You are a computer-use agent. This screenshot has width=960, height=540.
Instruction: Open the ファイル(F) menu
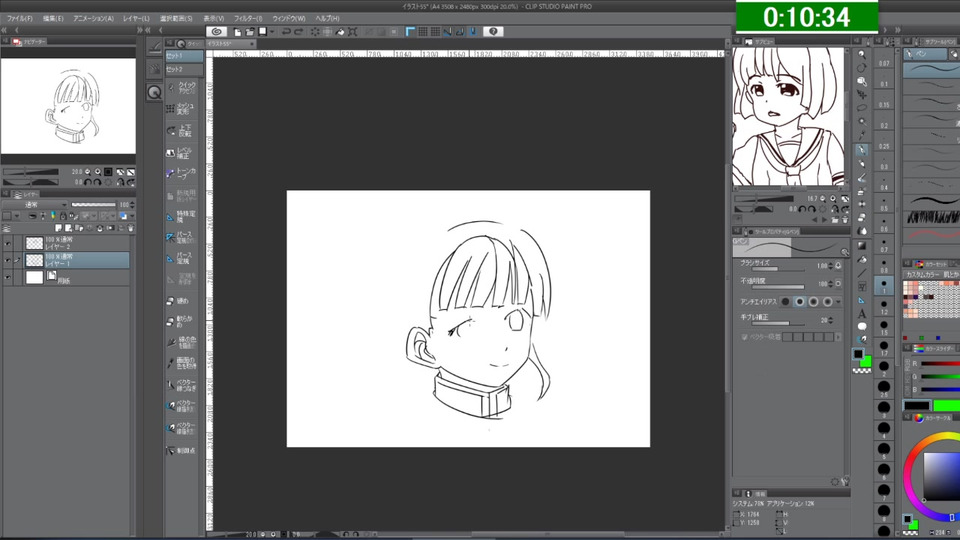coord(20,19)
